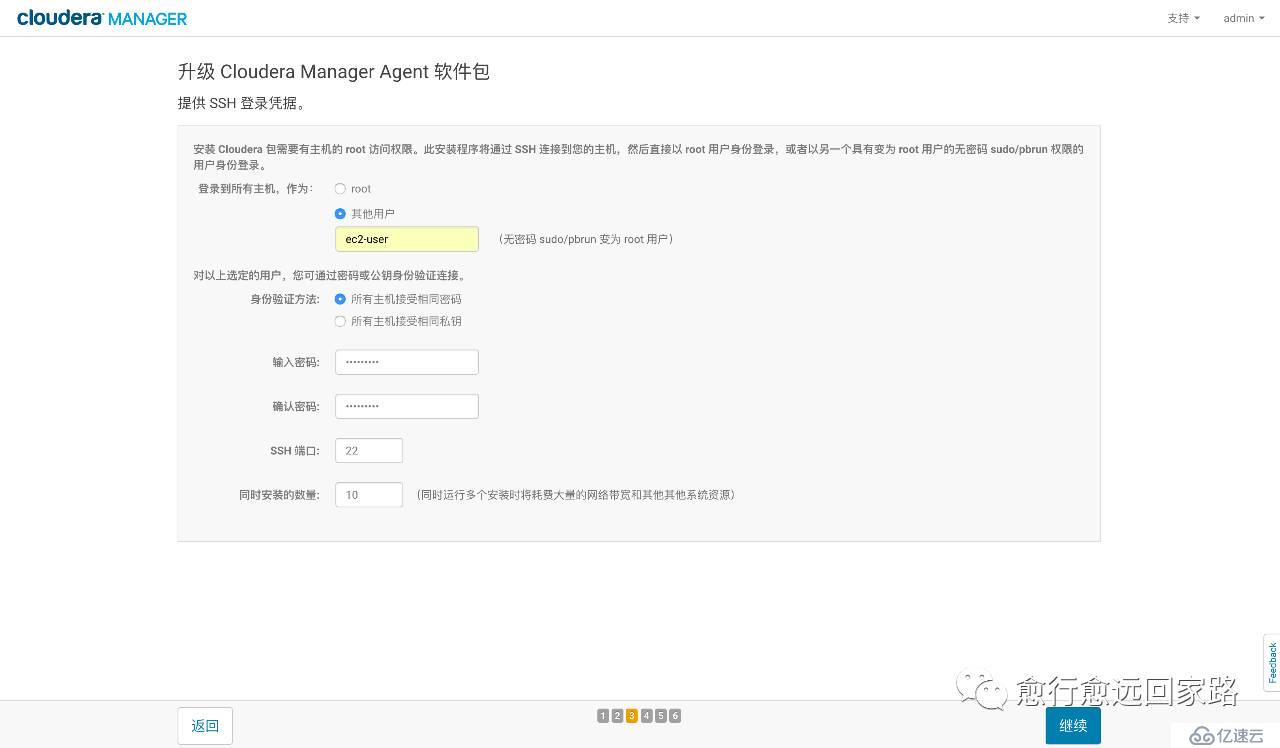Select the root login radio button
This screenshot has height=748, width=1280.
point(340,189)
